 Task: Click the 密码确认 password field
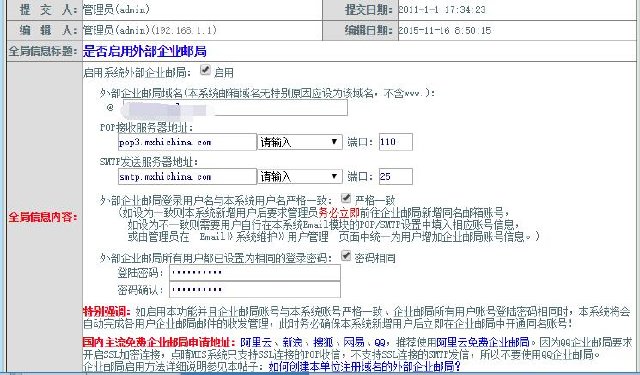[x=255, y=290]
